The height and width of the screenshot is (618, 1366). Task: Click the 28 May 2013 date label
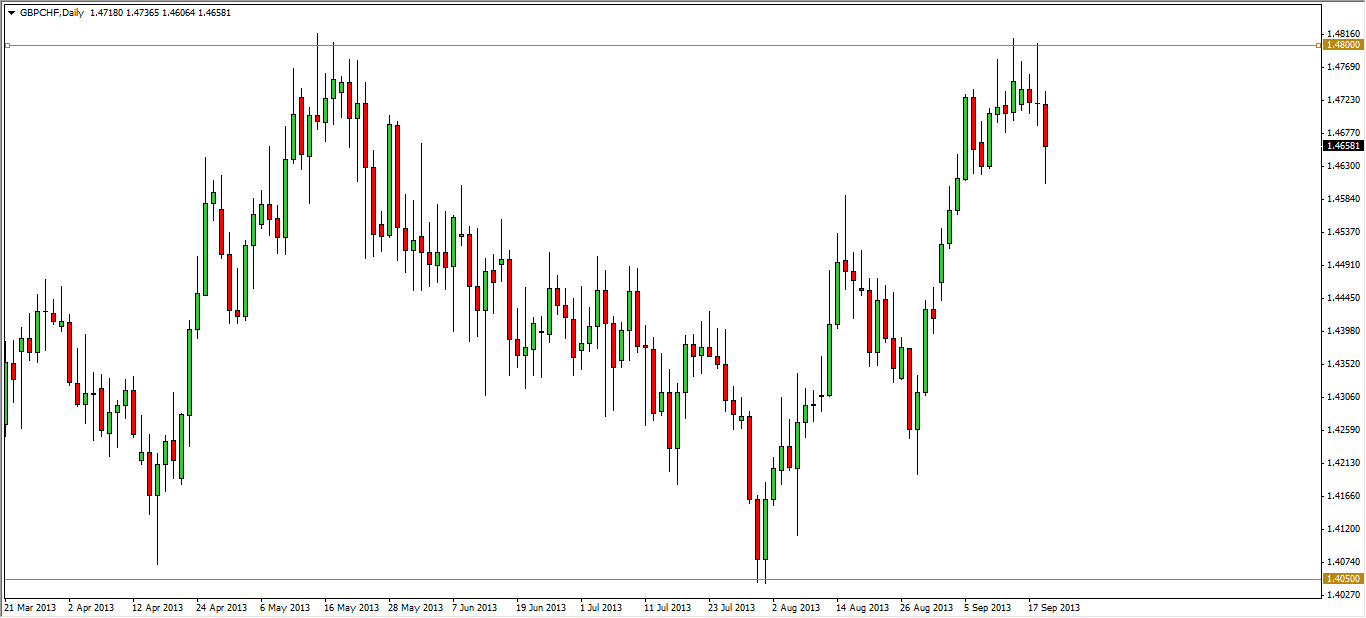click(415, 607)
